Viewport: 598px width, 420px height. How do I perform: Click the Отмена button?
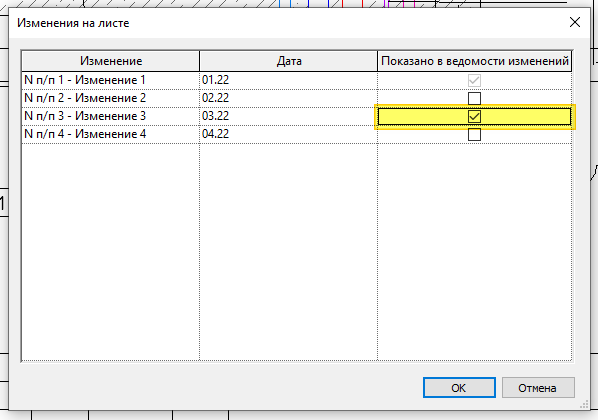(538, 388)
